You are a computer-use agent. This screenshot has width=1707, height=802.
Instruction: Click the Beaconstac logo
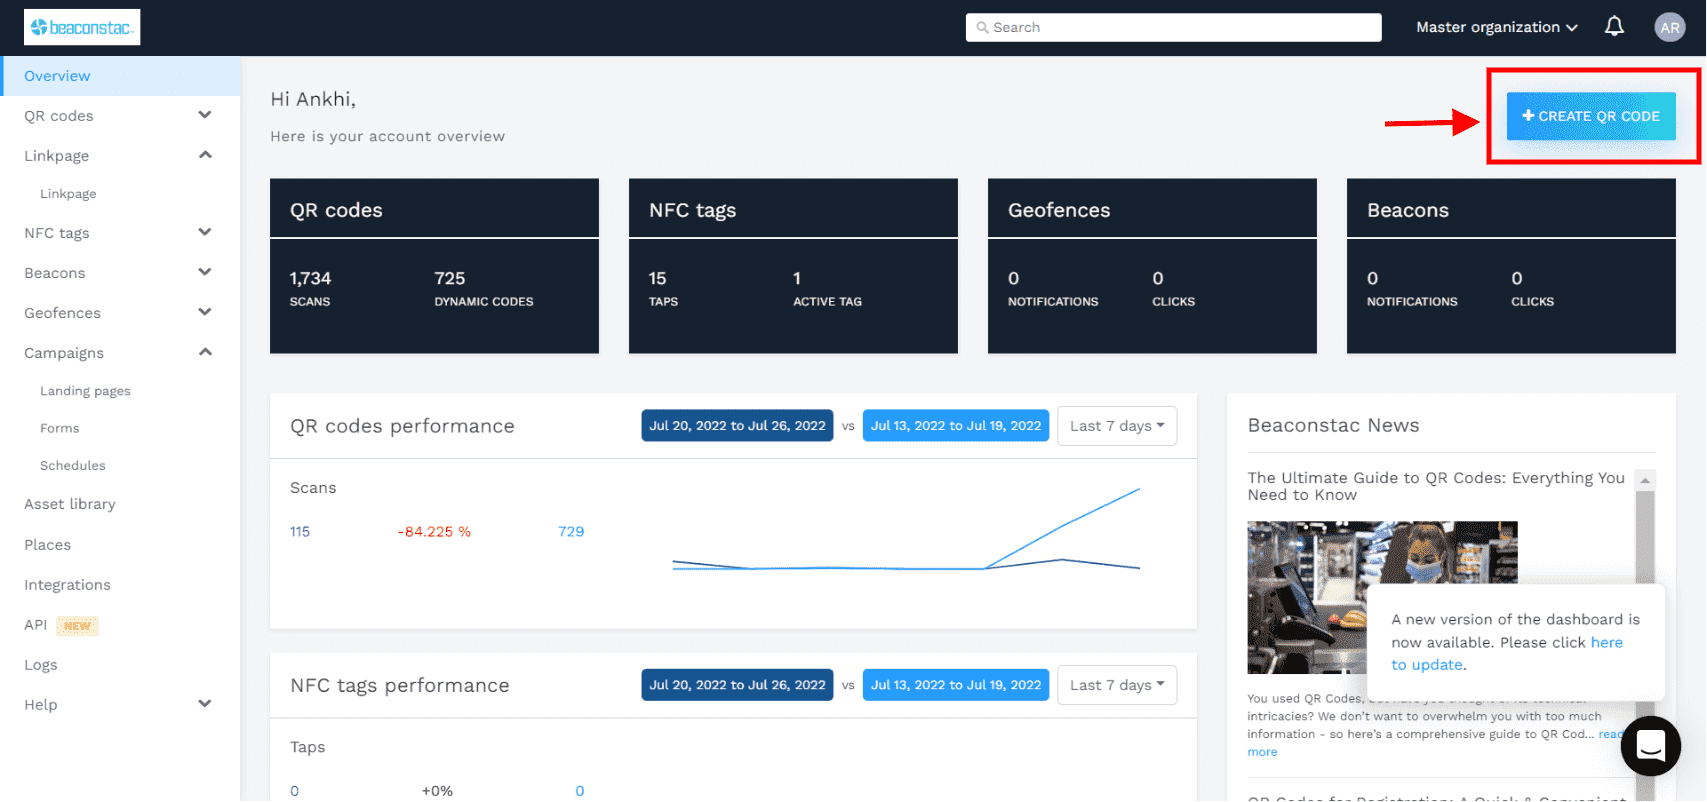click(82, 27)
